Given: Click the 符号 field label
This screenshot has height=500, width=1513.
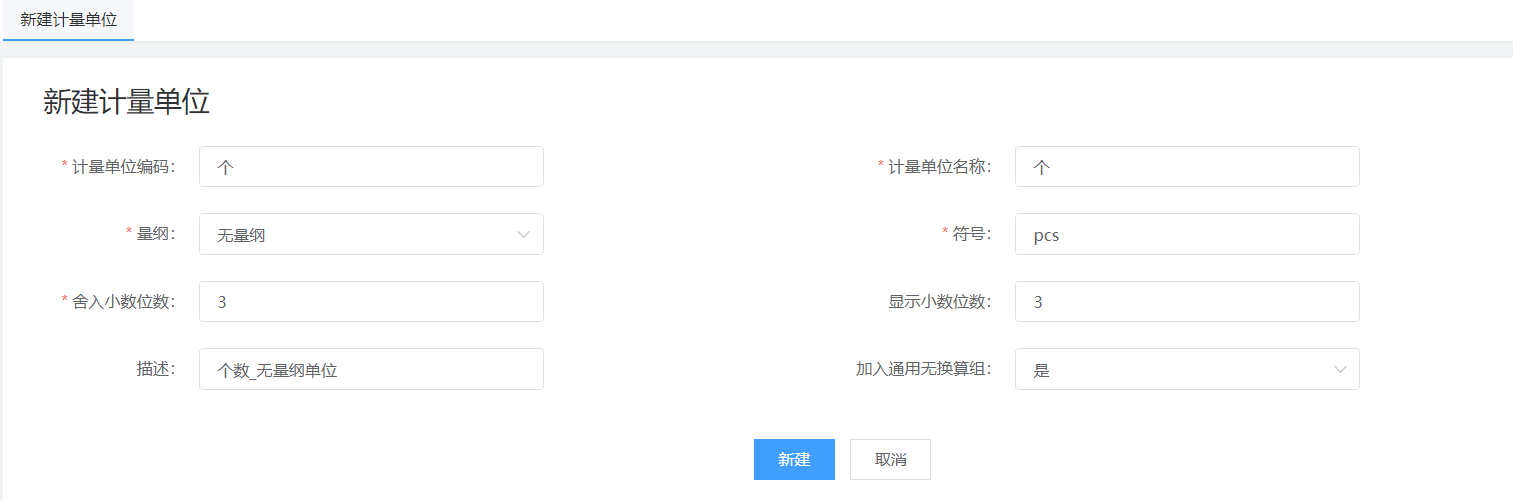Looking at the screenshot, I should (x=971, y=234).
